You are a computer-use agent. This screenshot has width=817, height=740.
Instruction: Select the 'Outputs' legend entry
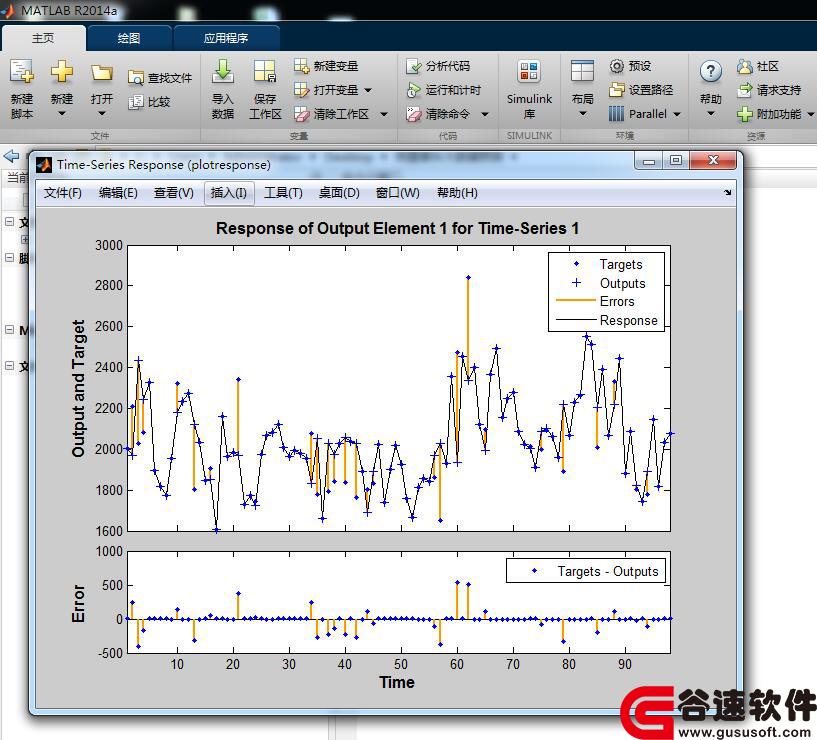coord(623,283)
